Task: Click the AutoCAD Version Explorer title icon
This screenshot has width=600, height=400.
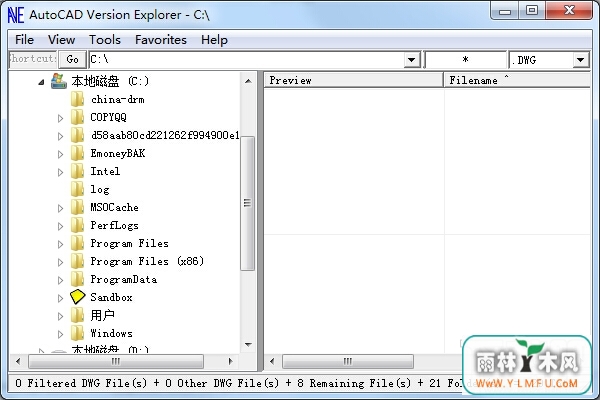Action: click(16, 15)
